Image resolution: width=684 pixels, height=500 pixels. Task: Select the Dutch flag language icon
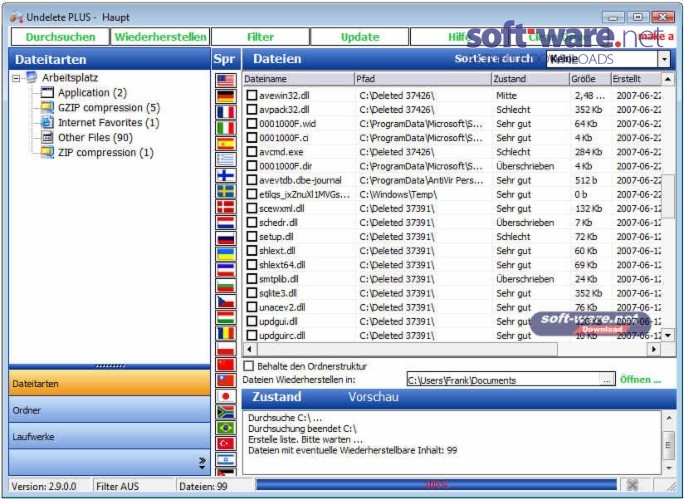[226, 222]
